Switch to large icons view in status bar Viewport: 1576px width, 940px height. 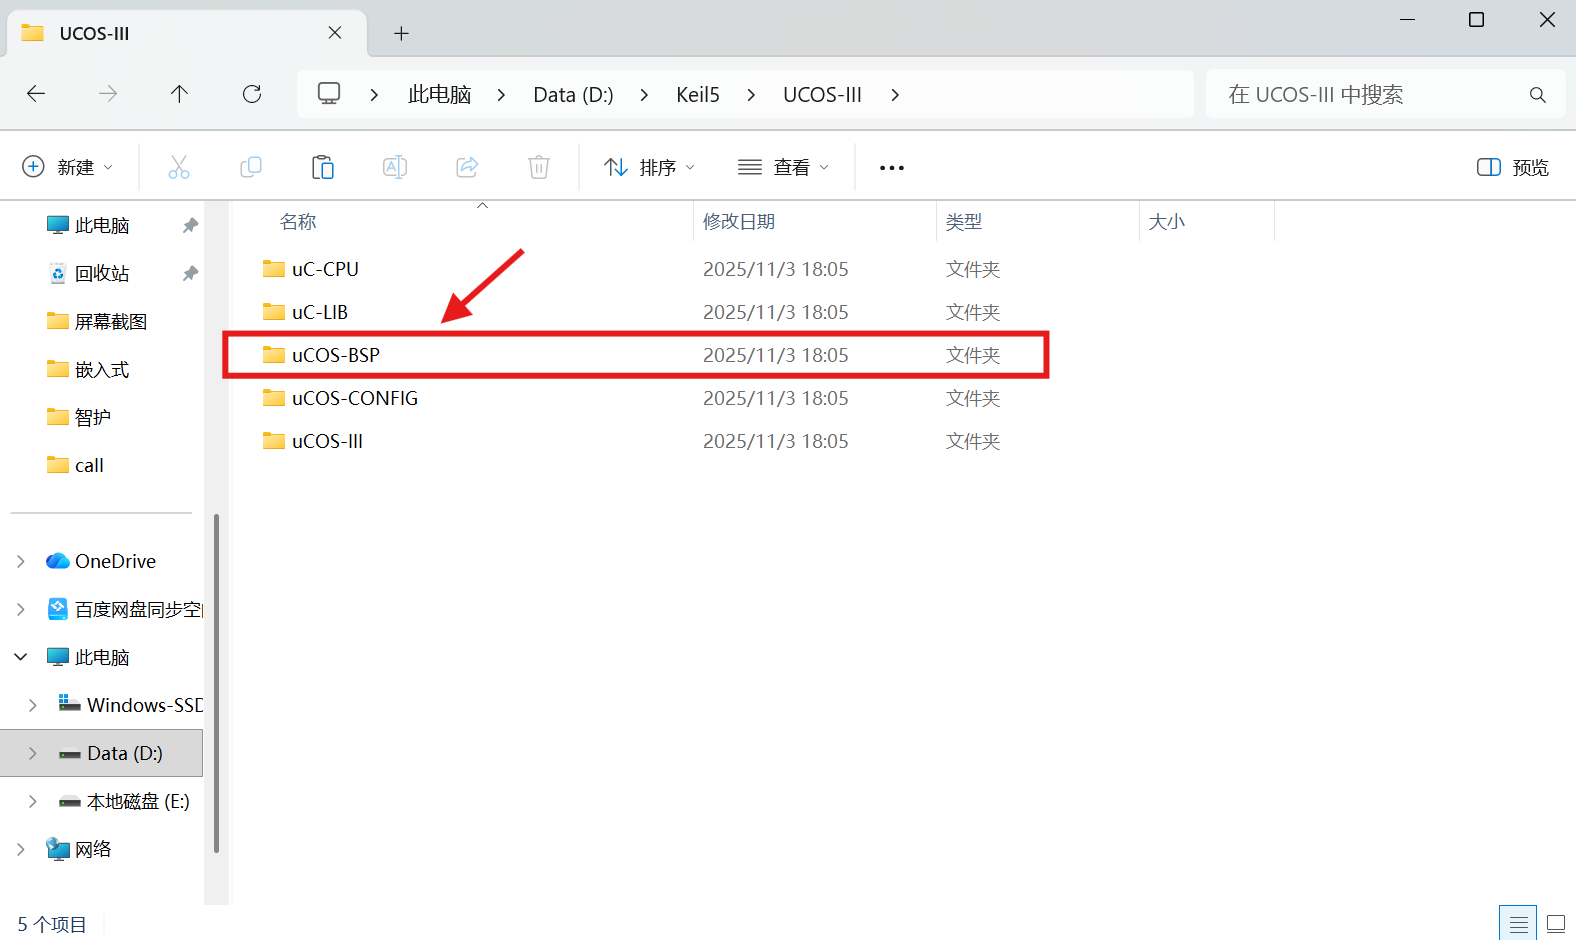point(1556,923)
